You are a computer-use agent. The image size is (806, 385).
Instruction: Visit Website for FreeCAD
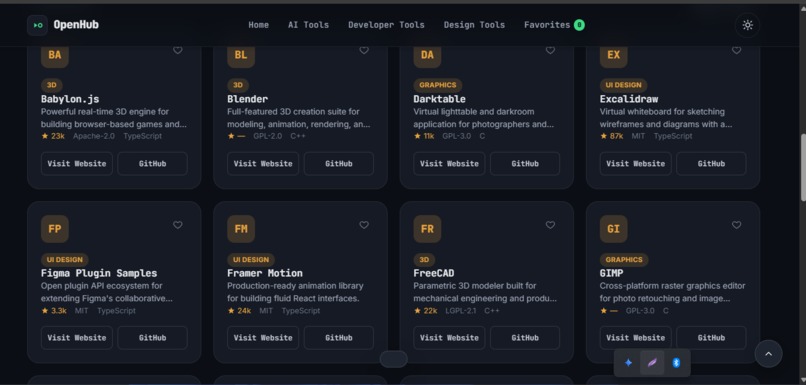click(449, 338)
